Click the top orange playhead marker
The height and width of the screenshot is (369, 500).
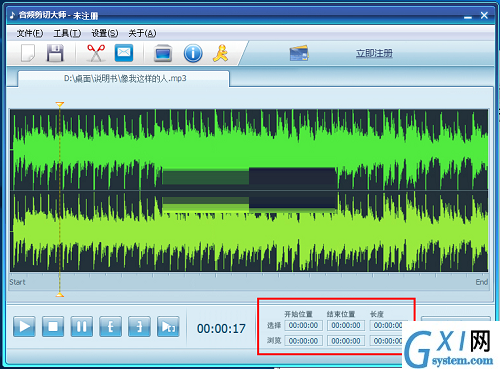(x=60, y=105)
